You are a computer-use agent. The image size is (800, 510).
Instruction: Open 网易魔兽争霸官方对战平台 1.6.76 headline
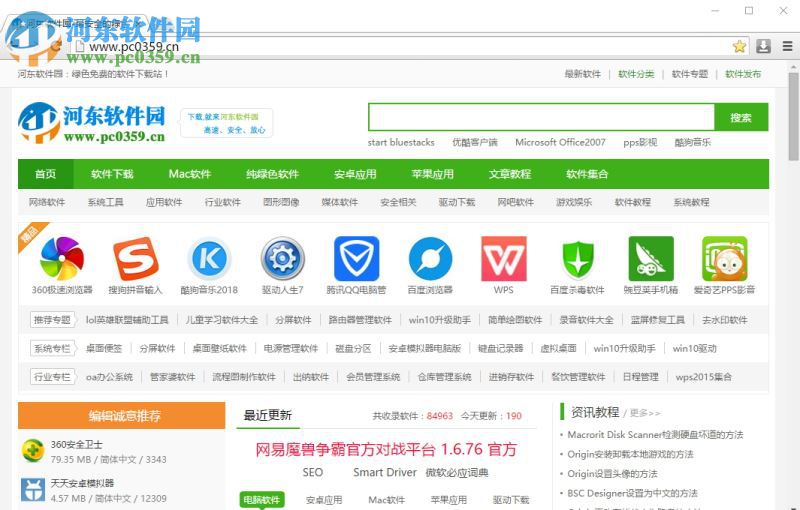point(386,449)
